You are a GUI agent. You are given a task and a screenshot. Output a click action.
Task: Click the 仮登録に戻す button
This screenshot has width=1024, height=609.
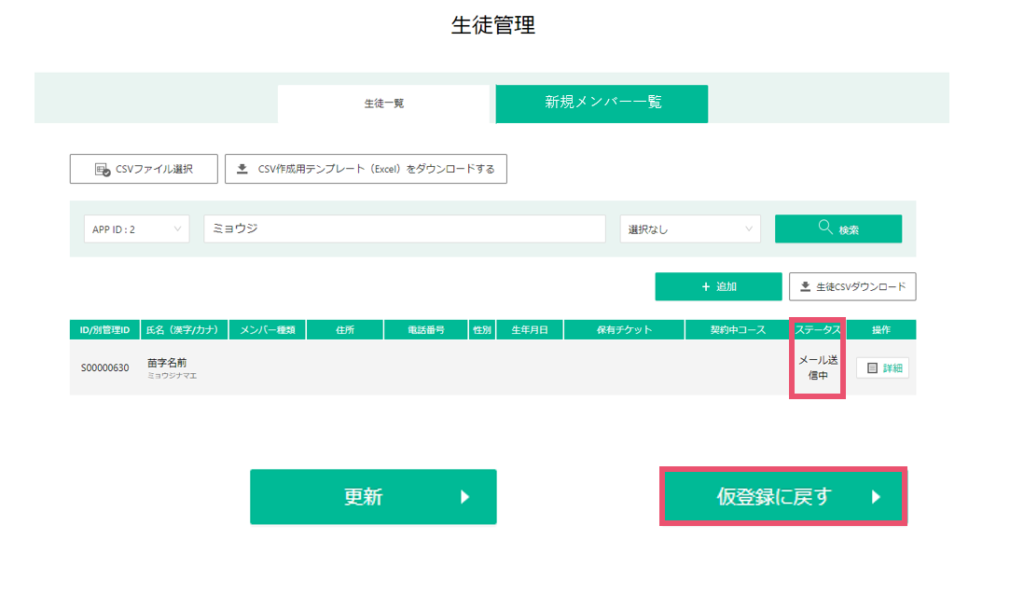tap(783, 497)
